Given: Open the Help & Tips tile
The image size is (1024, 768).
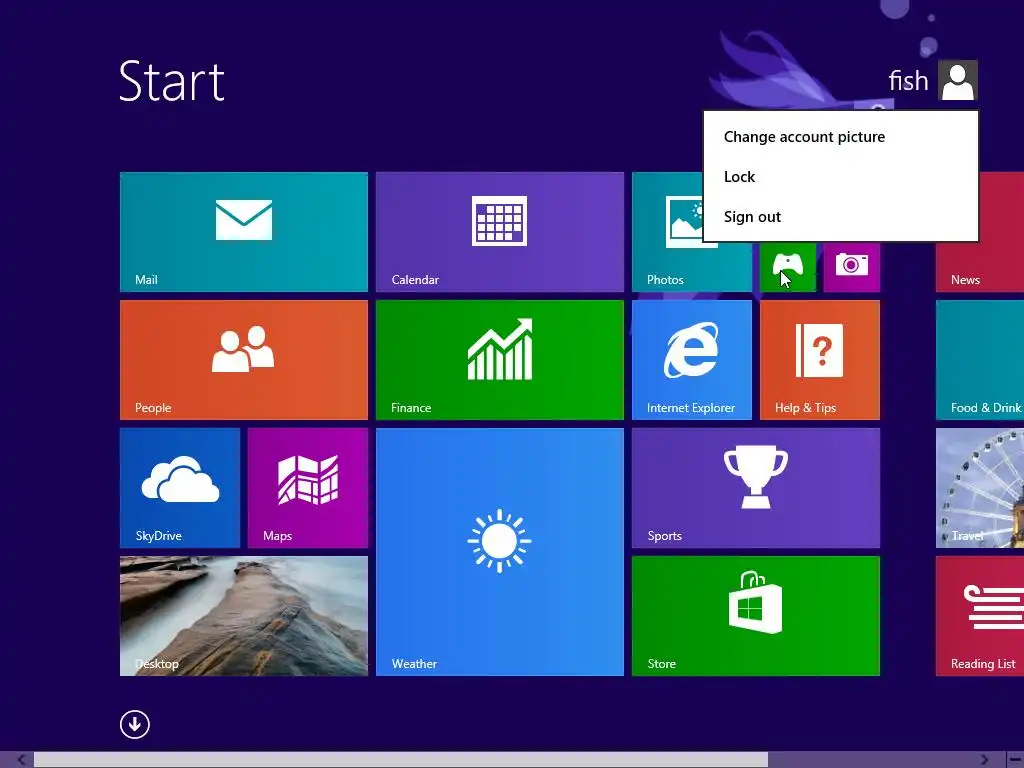Looking at the screenshot, I should pos(820,360).
